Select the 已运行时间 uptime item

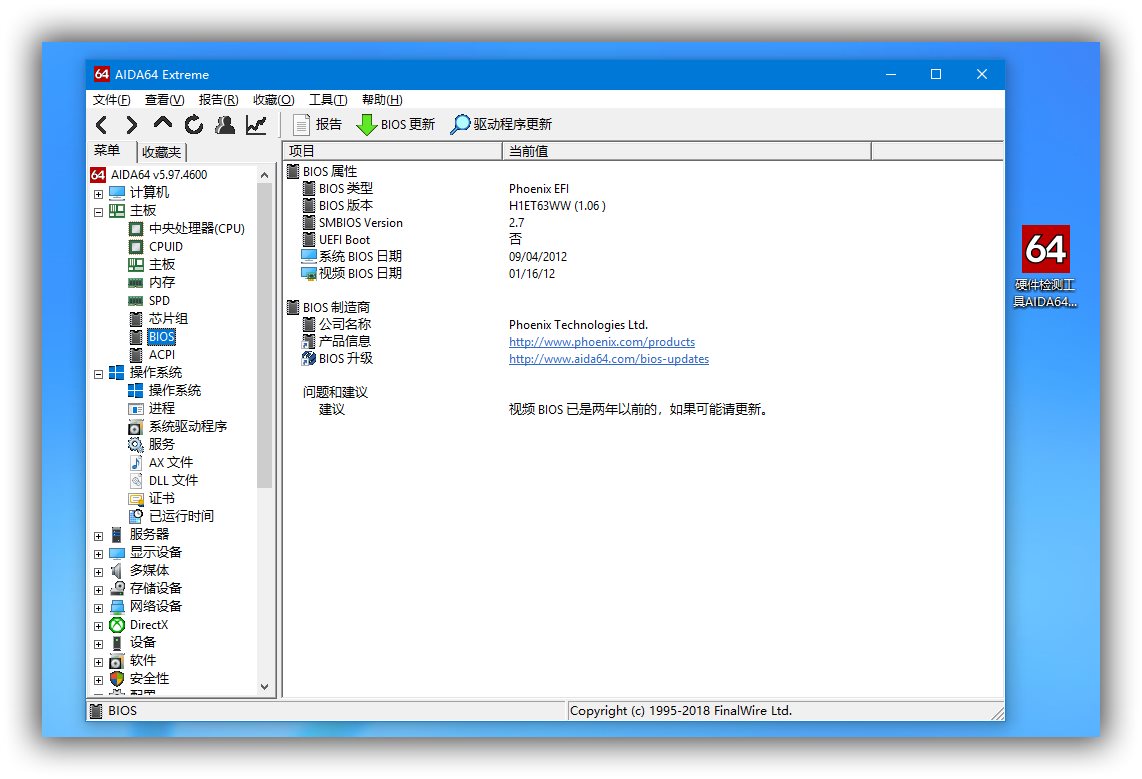click(x=181, y=516)
